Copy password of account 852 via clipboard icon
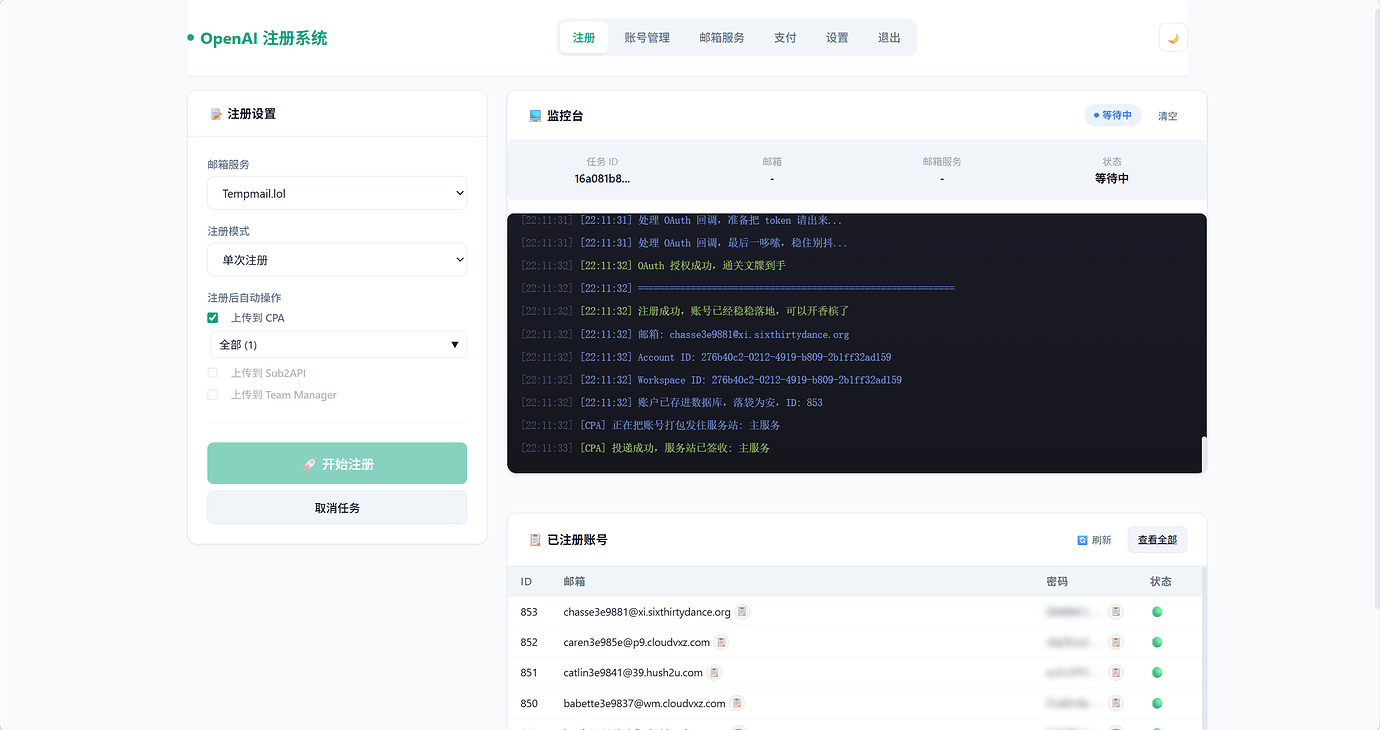1380x730 pixels. point(1116,641)
